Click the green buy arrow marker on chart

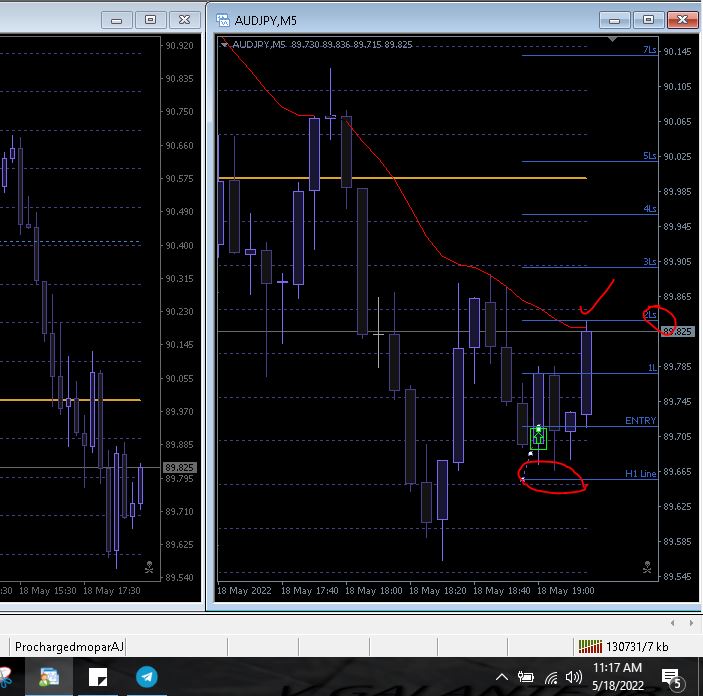[x=538, y=436]
